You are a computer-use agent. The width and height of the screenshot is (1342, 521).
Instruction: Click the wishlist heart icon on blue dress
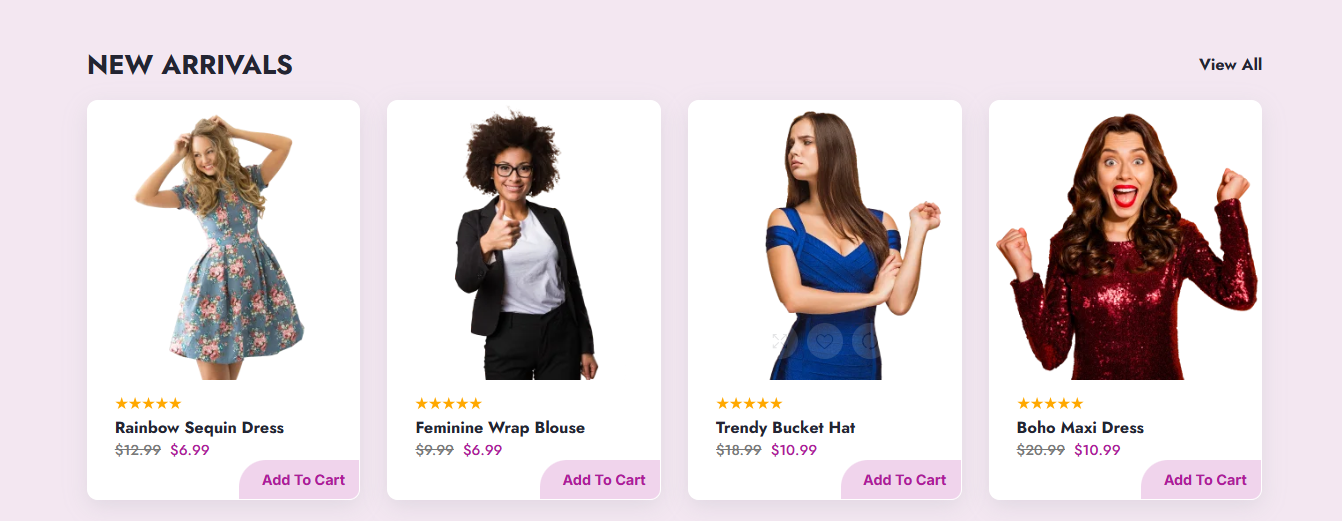point(824,341)
